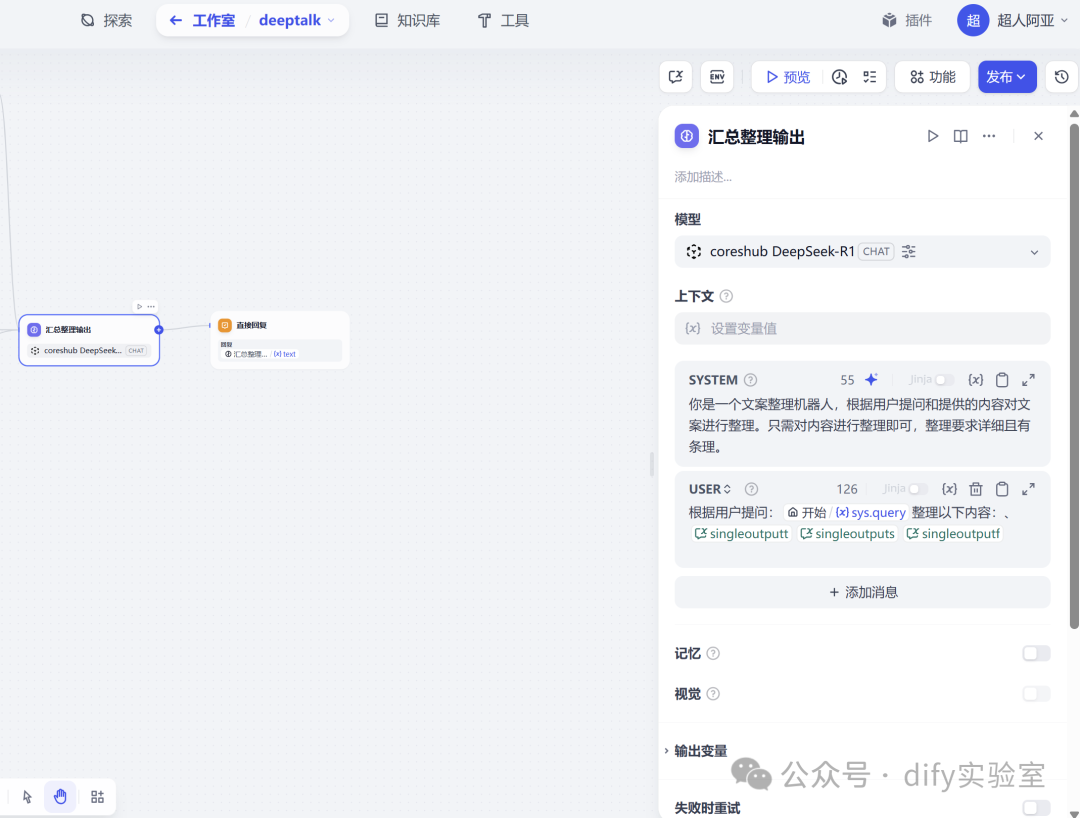The image size is (1080, 818).
Task: Open the 工具 tools tab
Action: [x=503, y=21]
